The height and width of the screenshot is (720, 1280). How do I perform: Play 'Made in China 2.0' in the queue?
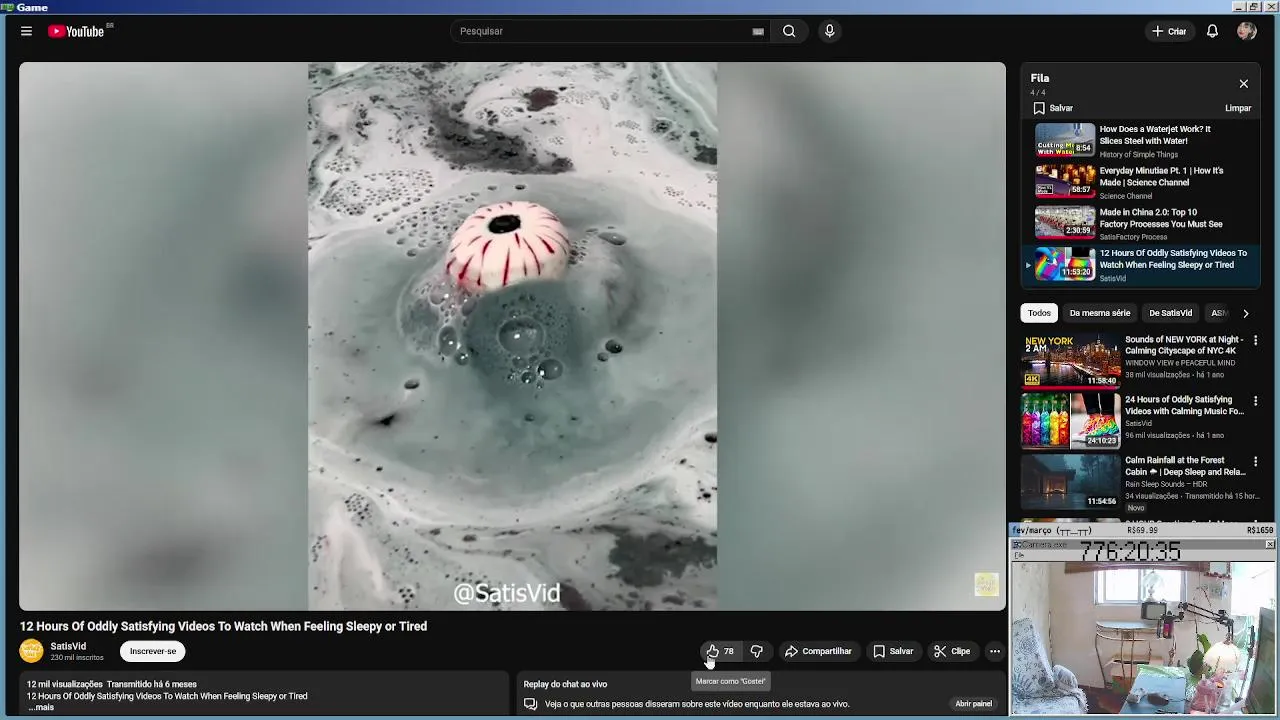[x=1141, y=223]
